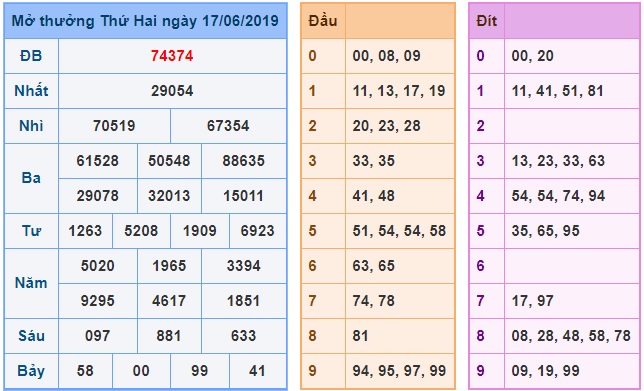644x391 pixels.
Task: Click the Tư row label
Action: pyautogui.click(x=31, y=231)
